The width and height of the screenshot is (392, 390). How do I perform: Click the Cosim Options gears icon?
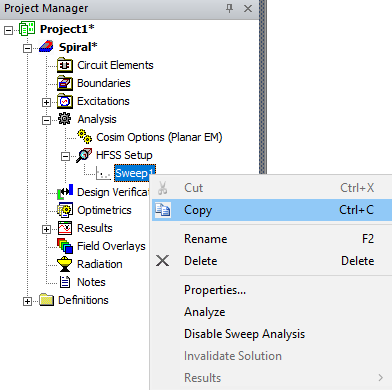[x=85, y=137]
